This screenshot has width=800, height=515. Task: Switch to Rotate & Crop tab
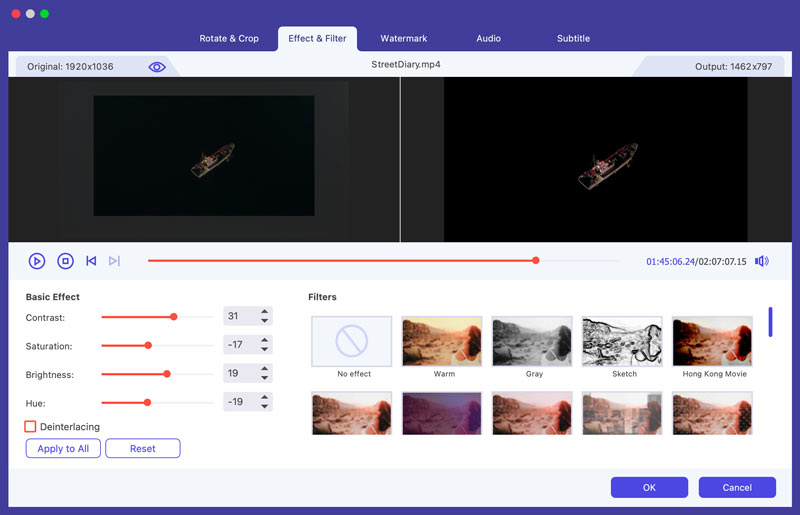click(x=229, y=38)
